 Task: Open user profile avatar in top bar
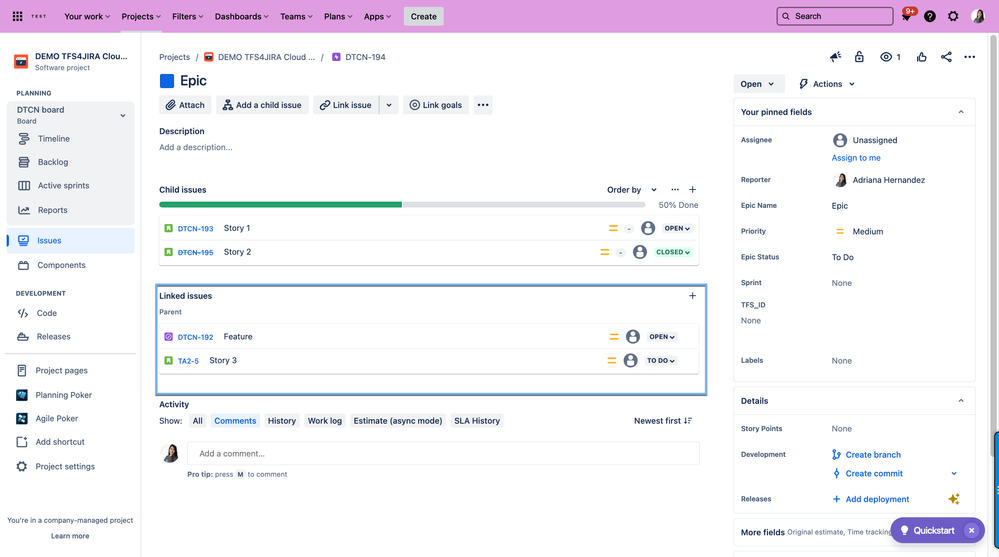click(978, 17)
